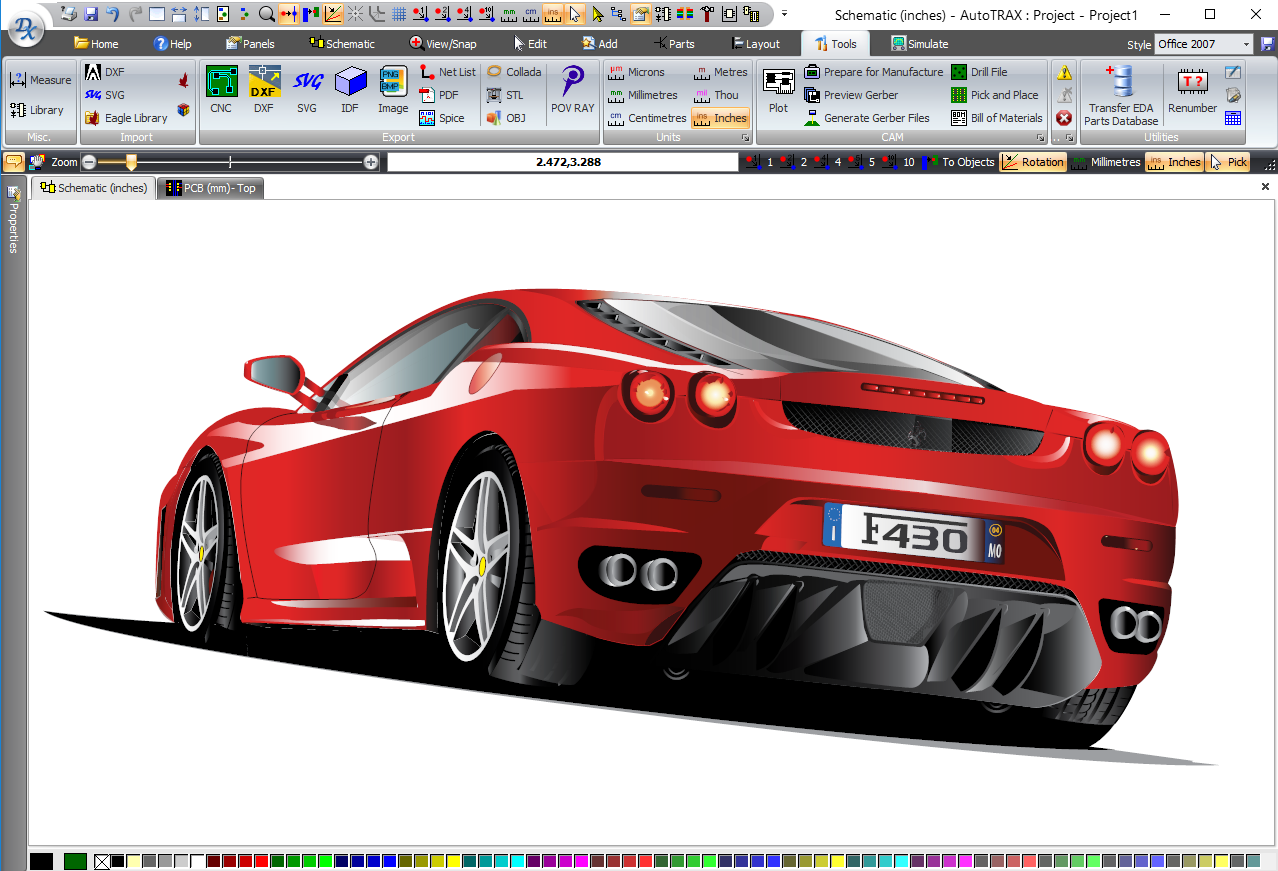Expand the CAM group dialog launcher
The height and width of the screenshot is (871, 1278).
pyautogui.click(x=1040, y=138)
